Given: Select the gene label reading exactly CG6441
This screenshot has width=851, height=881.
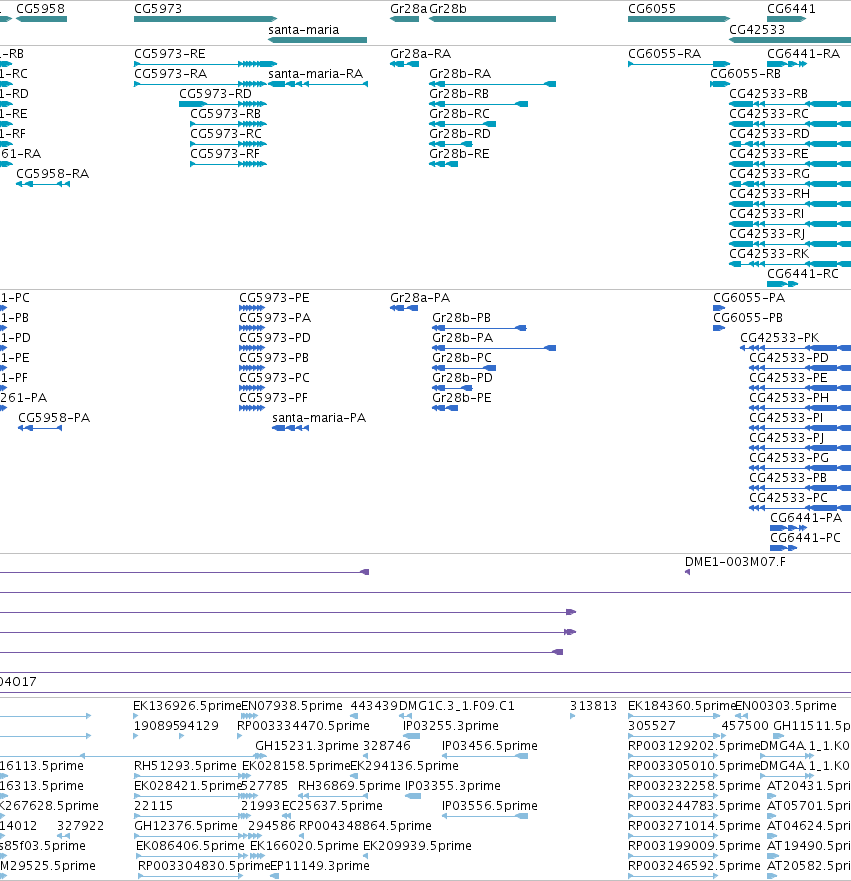Looking at the screenshot, I should pos(791,9).
